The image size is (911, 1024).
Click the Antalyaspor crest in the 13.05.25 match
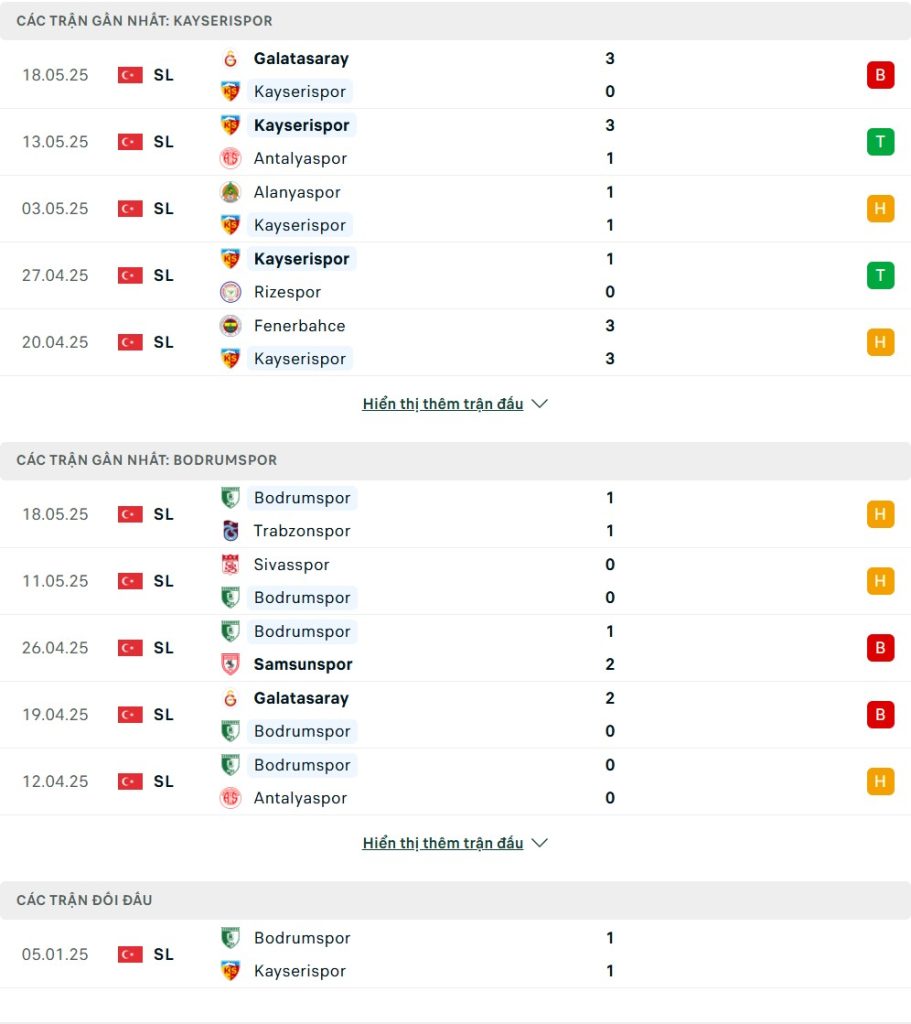[230, 158]
